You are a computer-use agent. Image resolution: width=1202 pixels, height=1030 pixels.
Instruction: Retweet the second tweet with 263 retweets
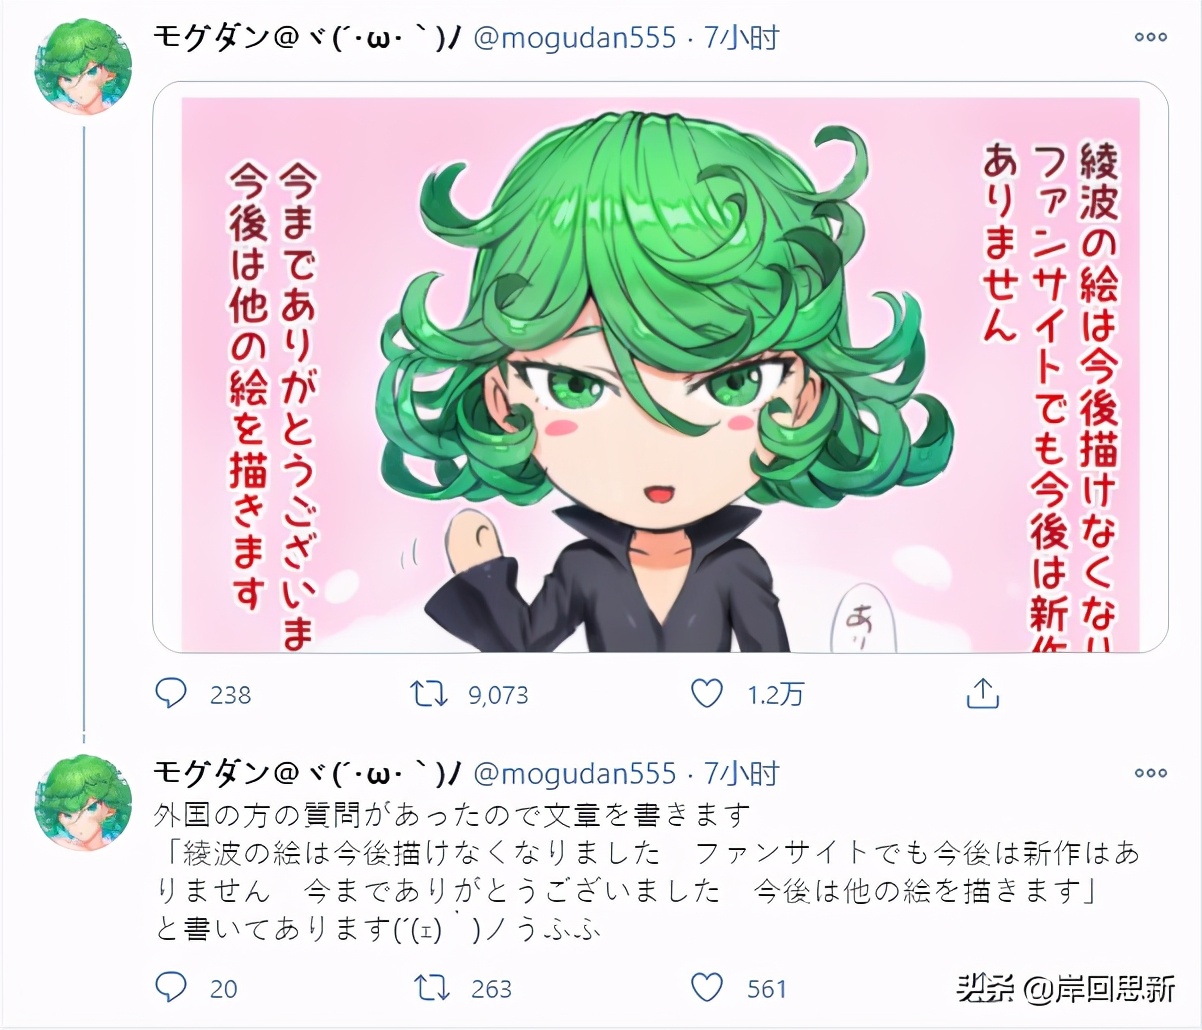pos(431,988)
